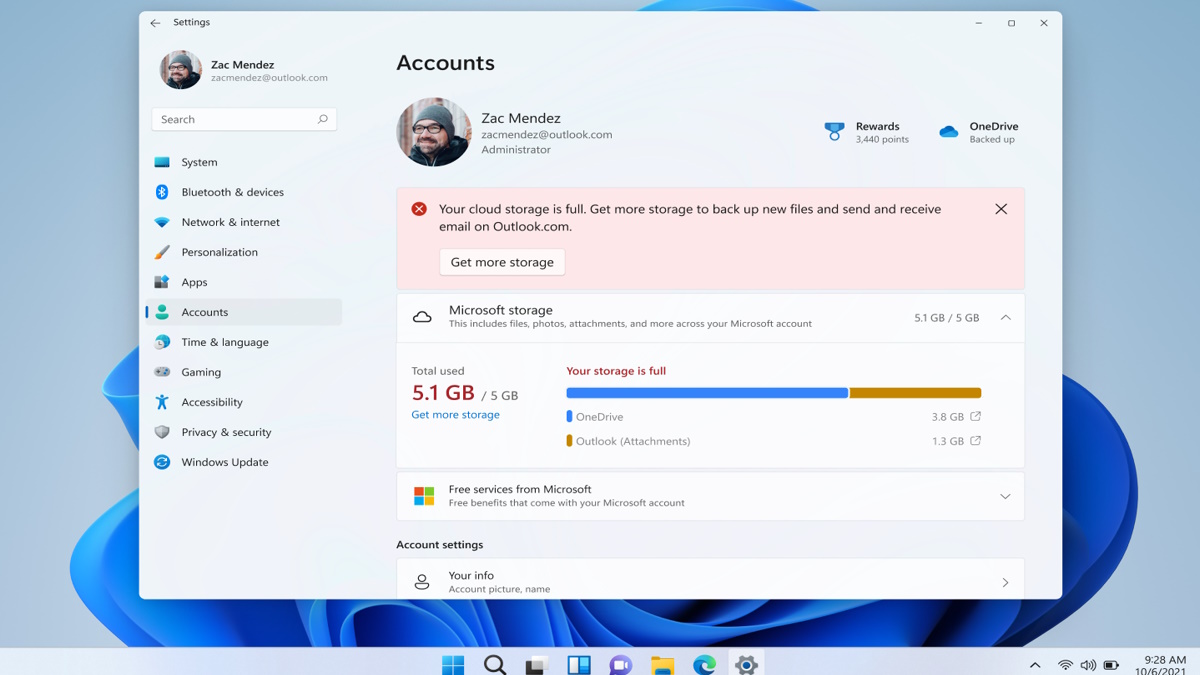The height and width of the screenshot is (675, 1200).
Task: Click the battery icon in system tray
Action: pos(1111,665)
